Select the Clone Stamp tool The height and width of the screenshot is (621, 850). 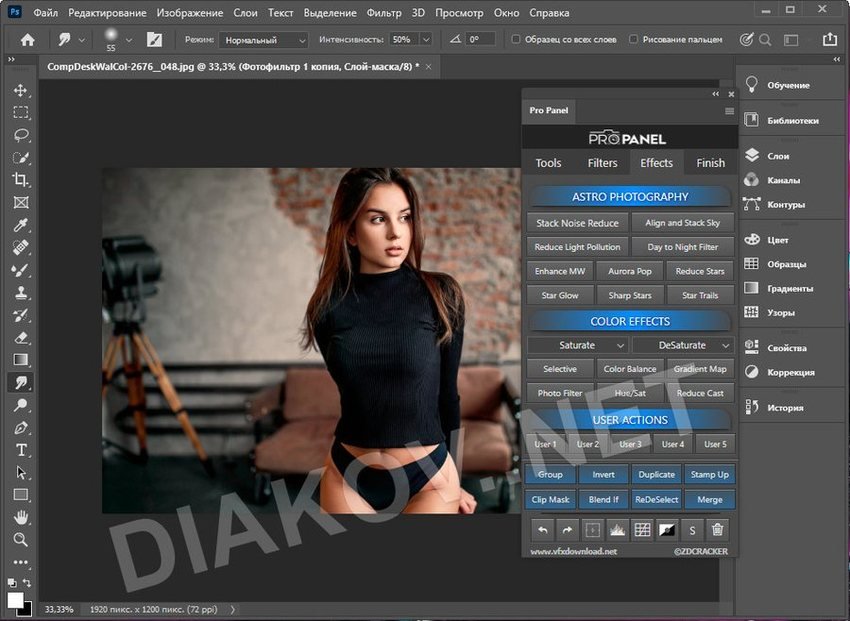21,293
